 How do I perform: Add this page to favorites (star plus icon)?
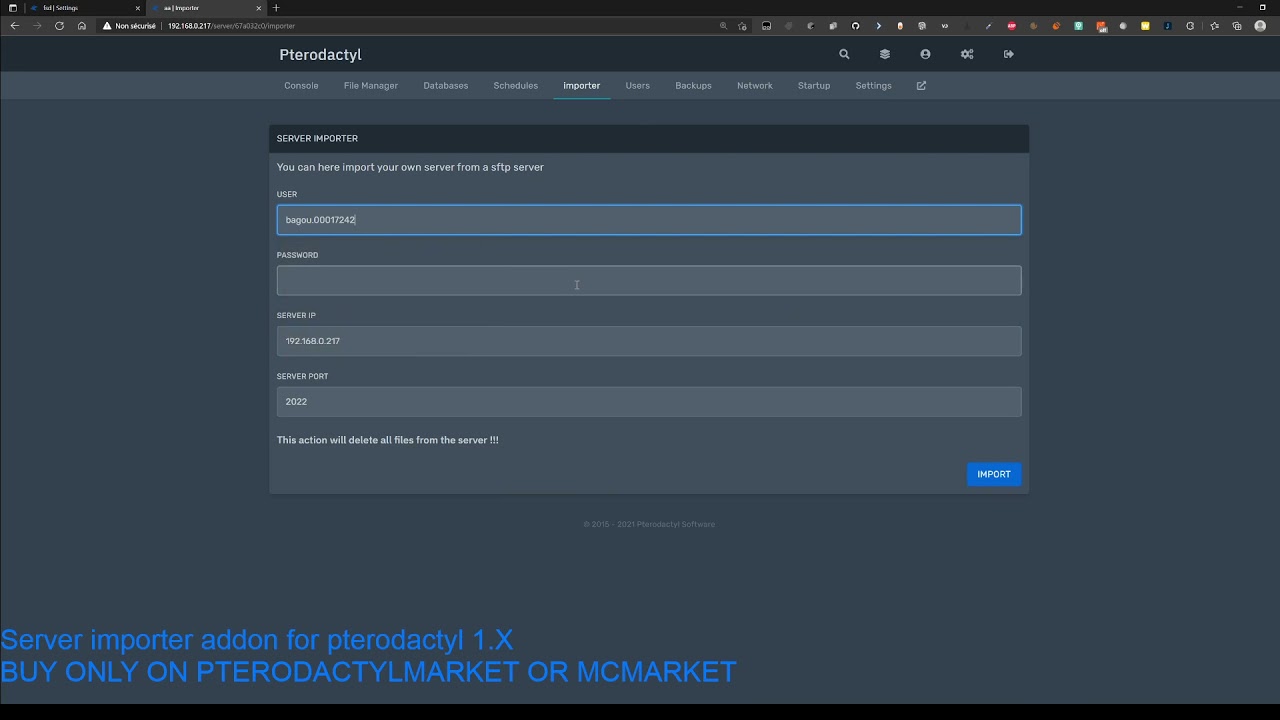click(x=742, y=26)
